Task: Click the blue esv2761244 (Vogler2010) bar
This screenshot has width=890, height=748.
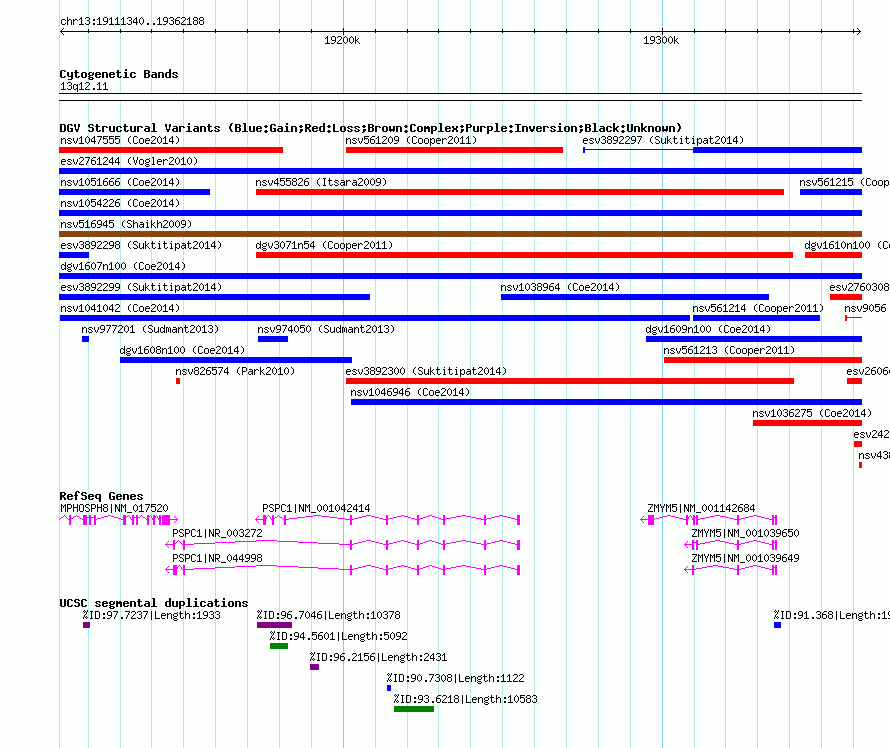Action: (x=460, y=171)
